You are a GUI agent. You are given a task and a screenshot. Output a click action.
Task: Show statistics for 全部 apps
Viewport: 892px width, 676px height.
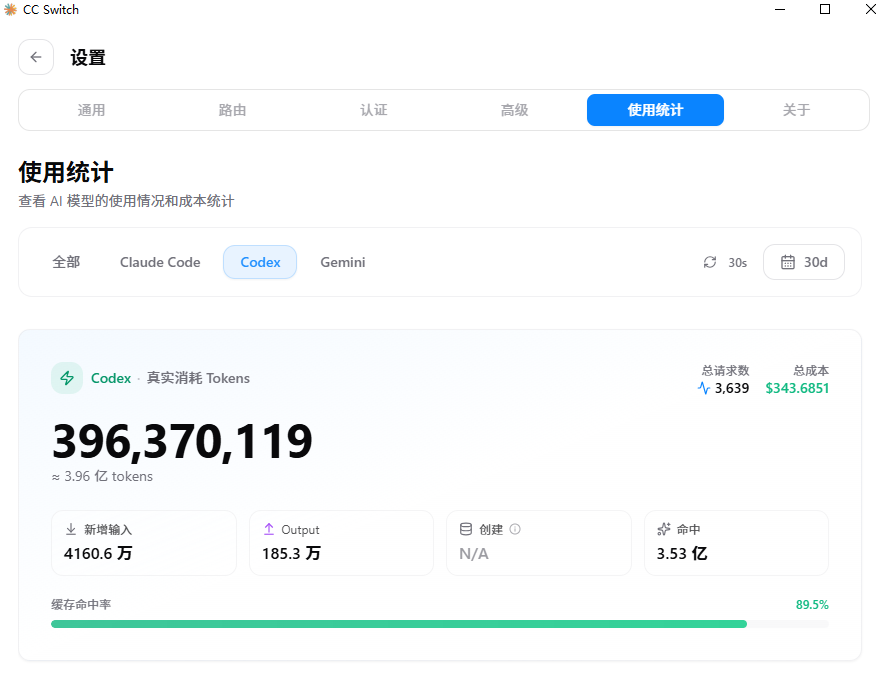pos(66,262)
